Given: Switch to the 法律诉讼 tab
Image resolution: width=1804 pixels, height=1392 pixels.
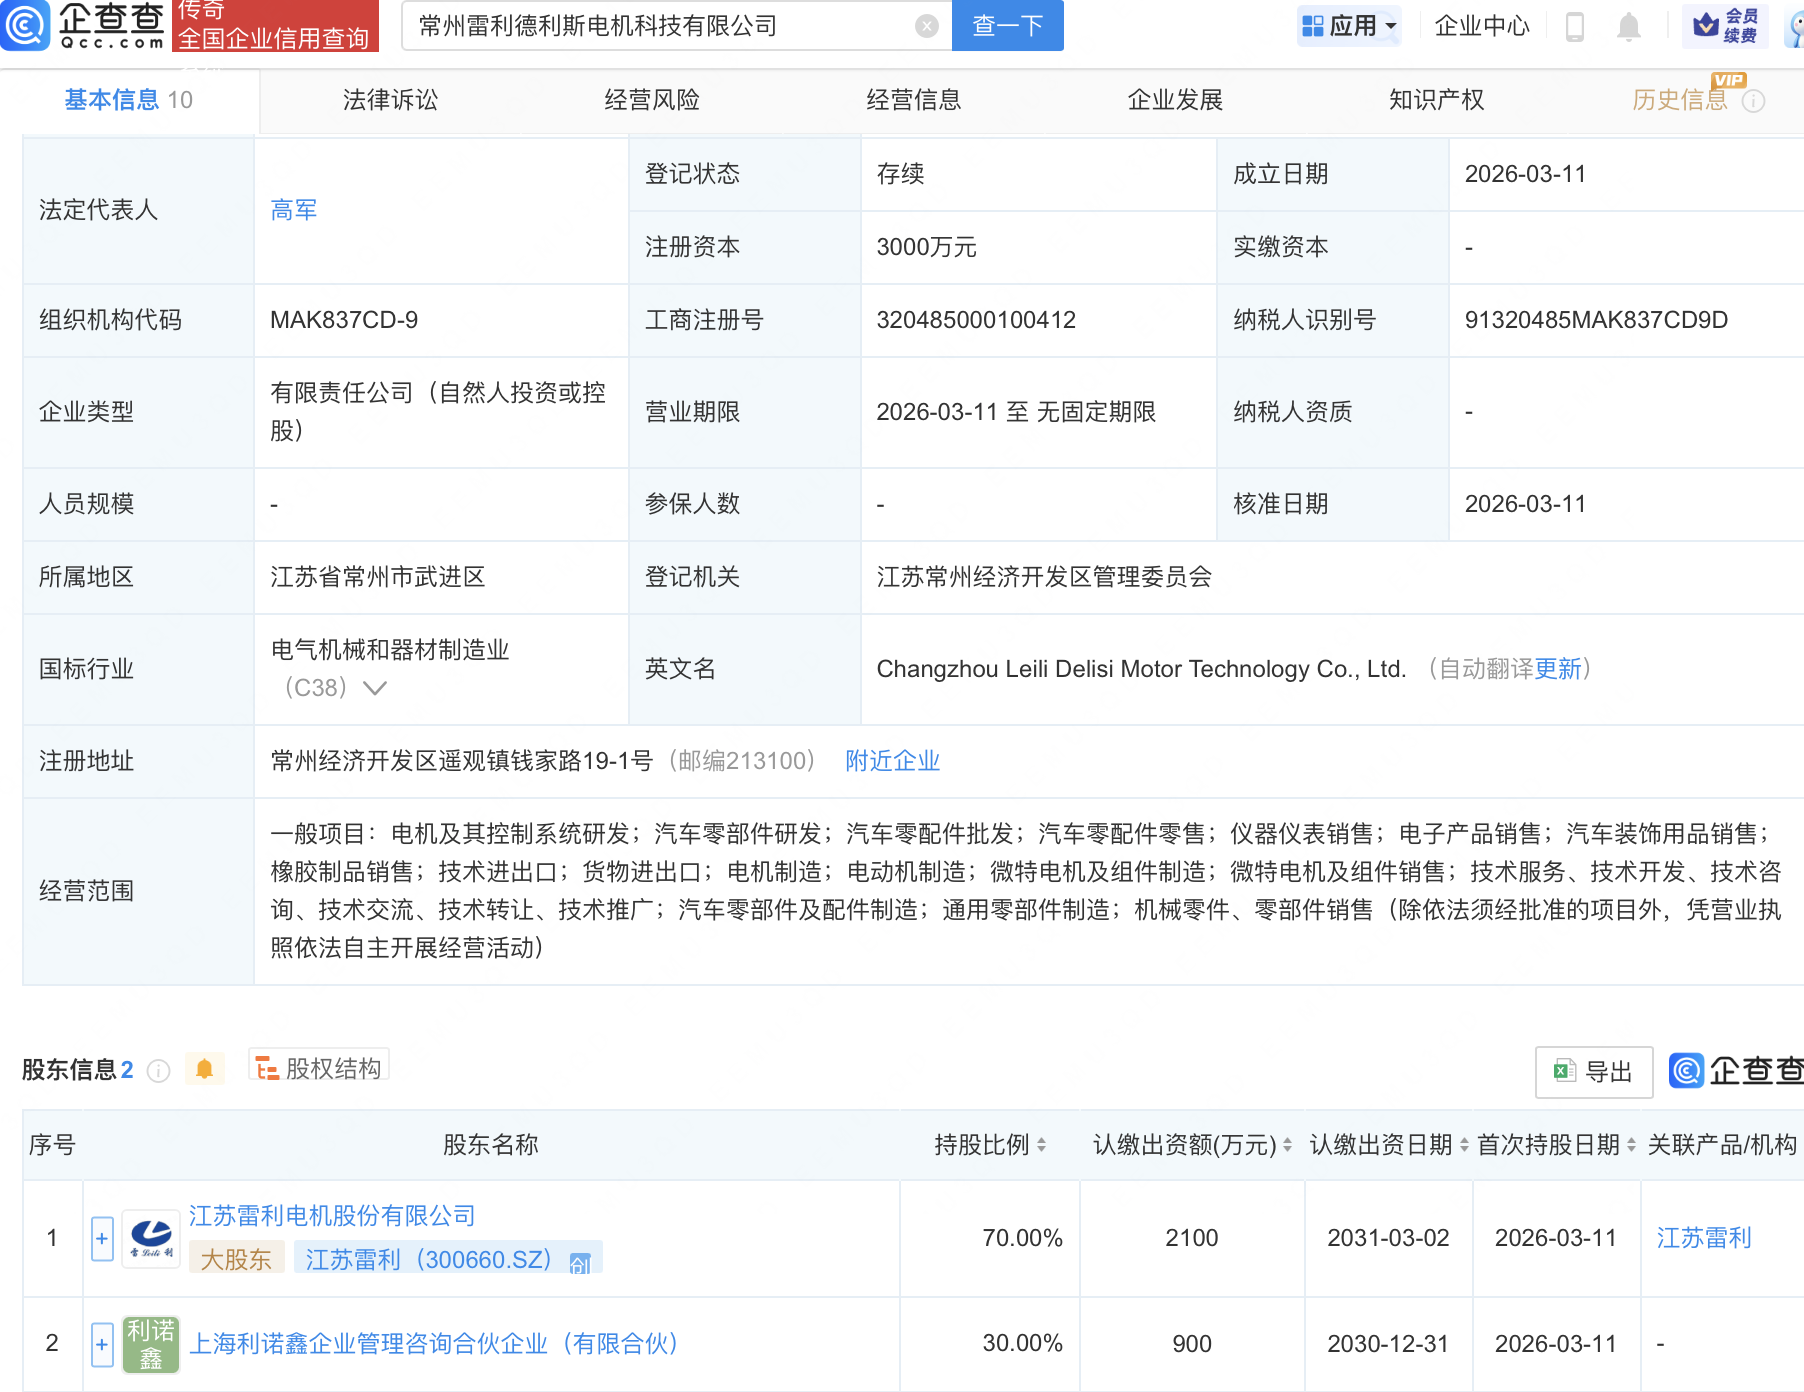Looking at the screenshot, I should [389, 99].
